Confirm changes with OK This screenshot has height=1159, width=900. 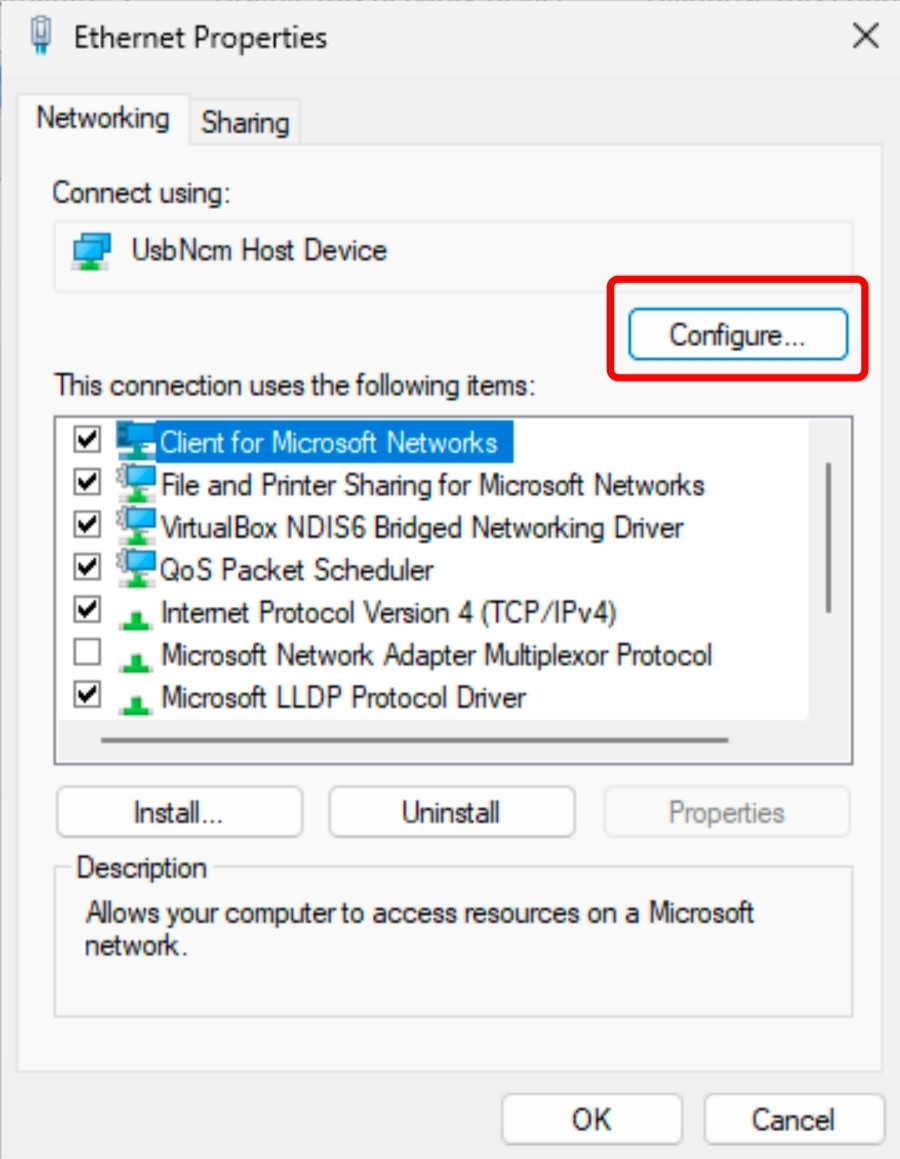pos(591,1119)
